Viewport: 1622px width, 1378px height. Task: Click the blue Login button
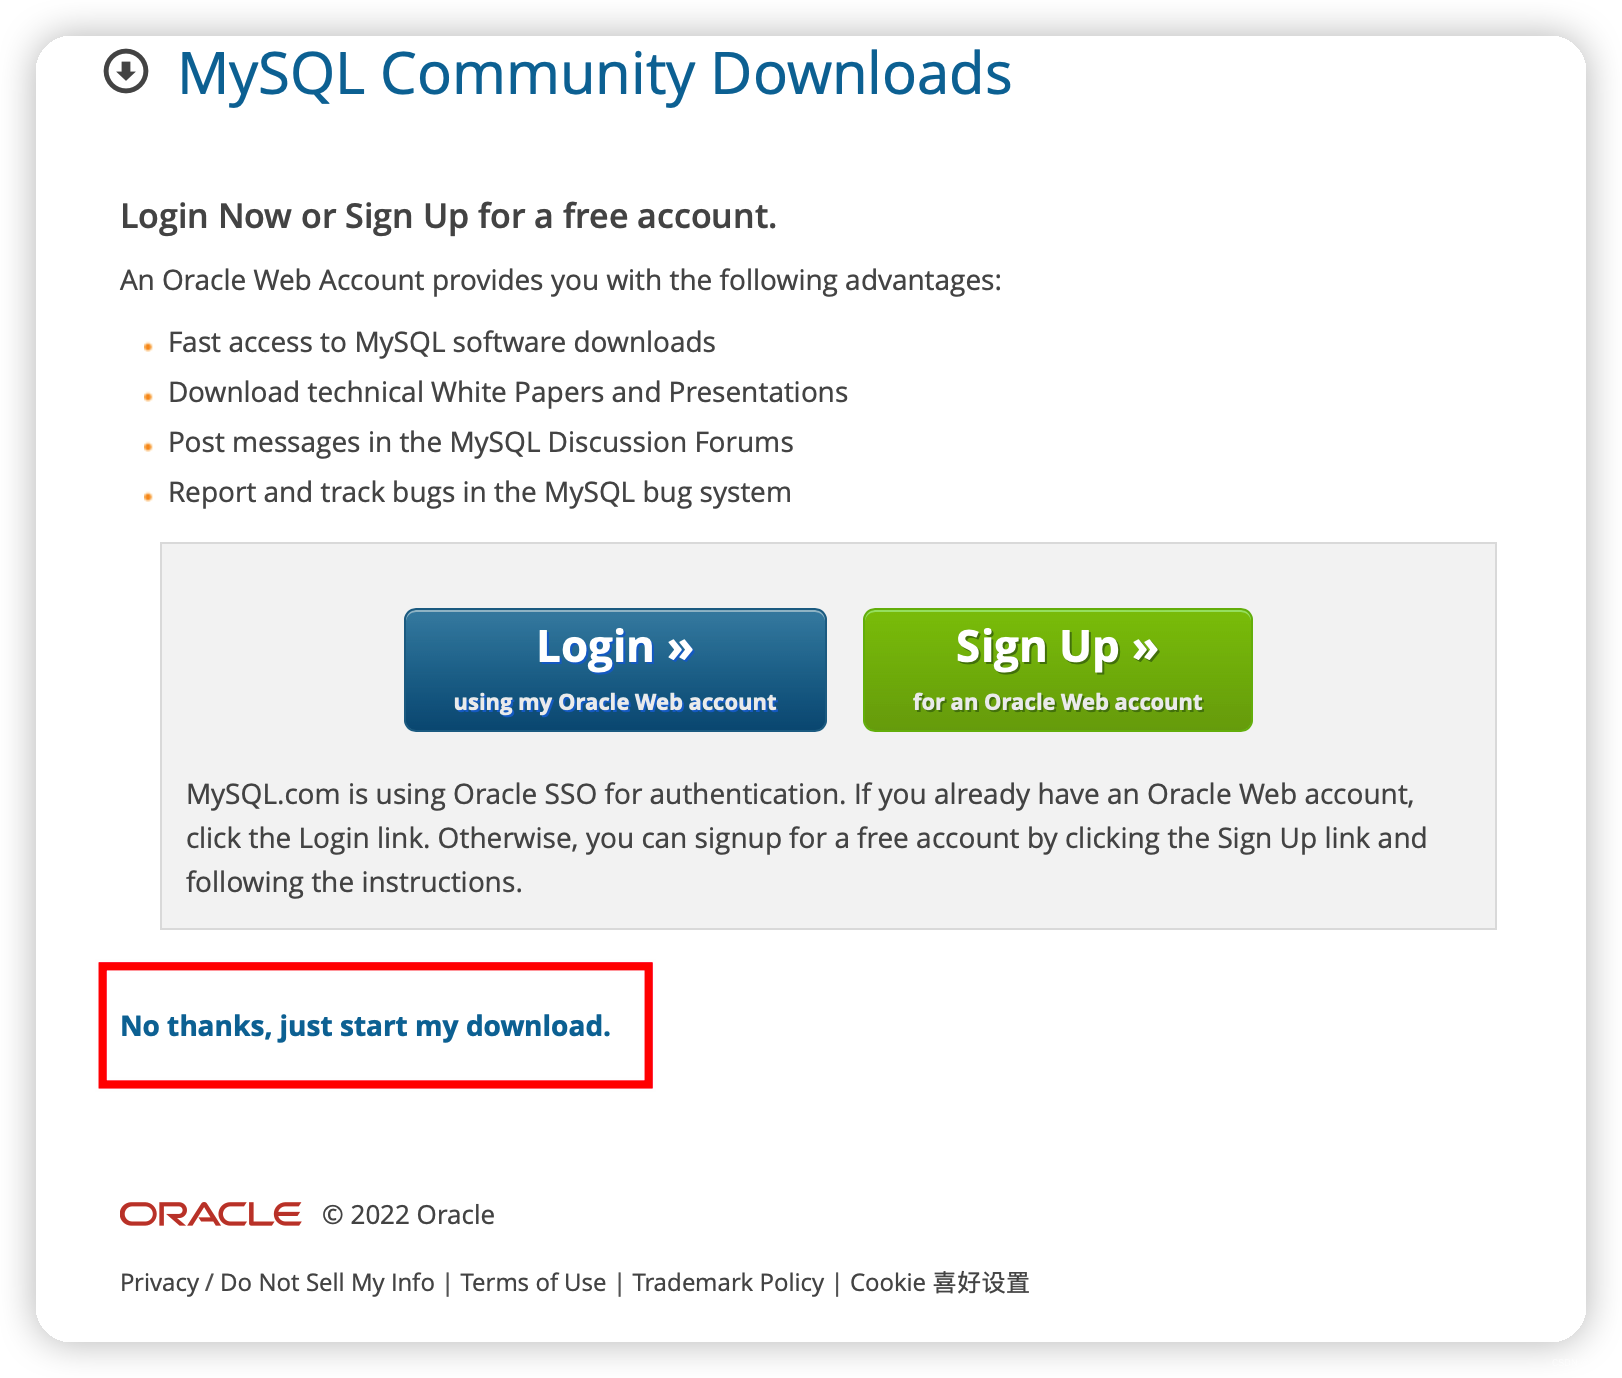tap(615, 670)
